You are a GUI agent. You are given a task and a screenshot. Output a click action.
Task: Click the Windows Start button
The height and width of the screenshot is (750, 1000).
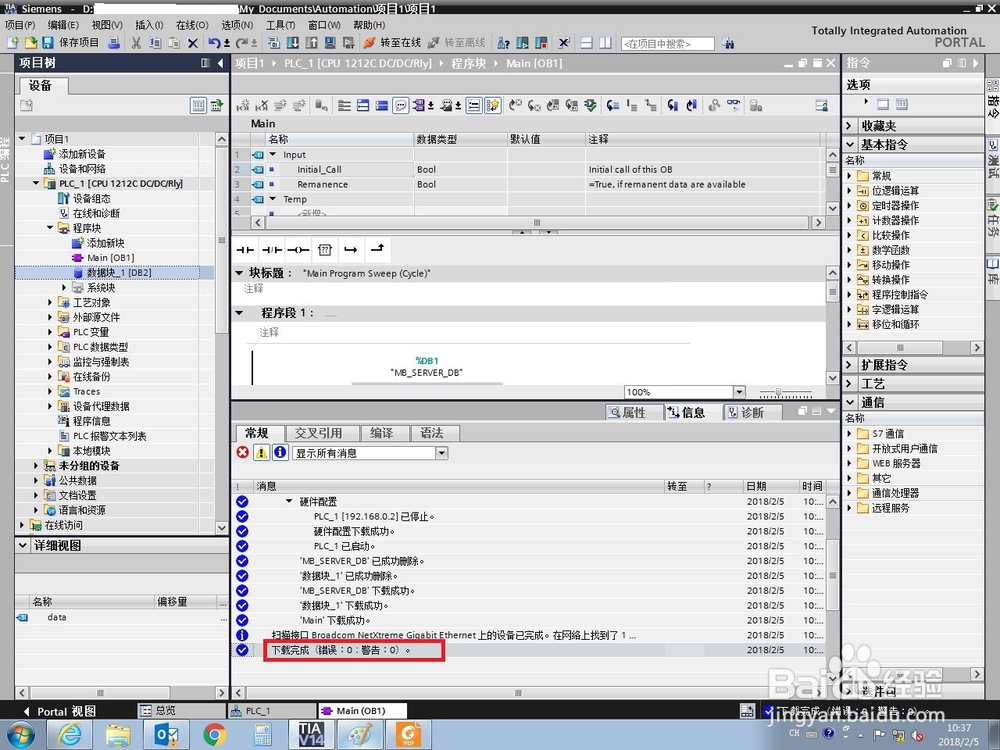pos(20,735)
